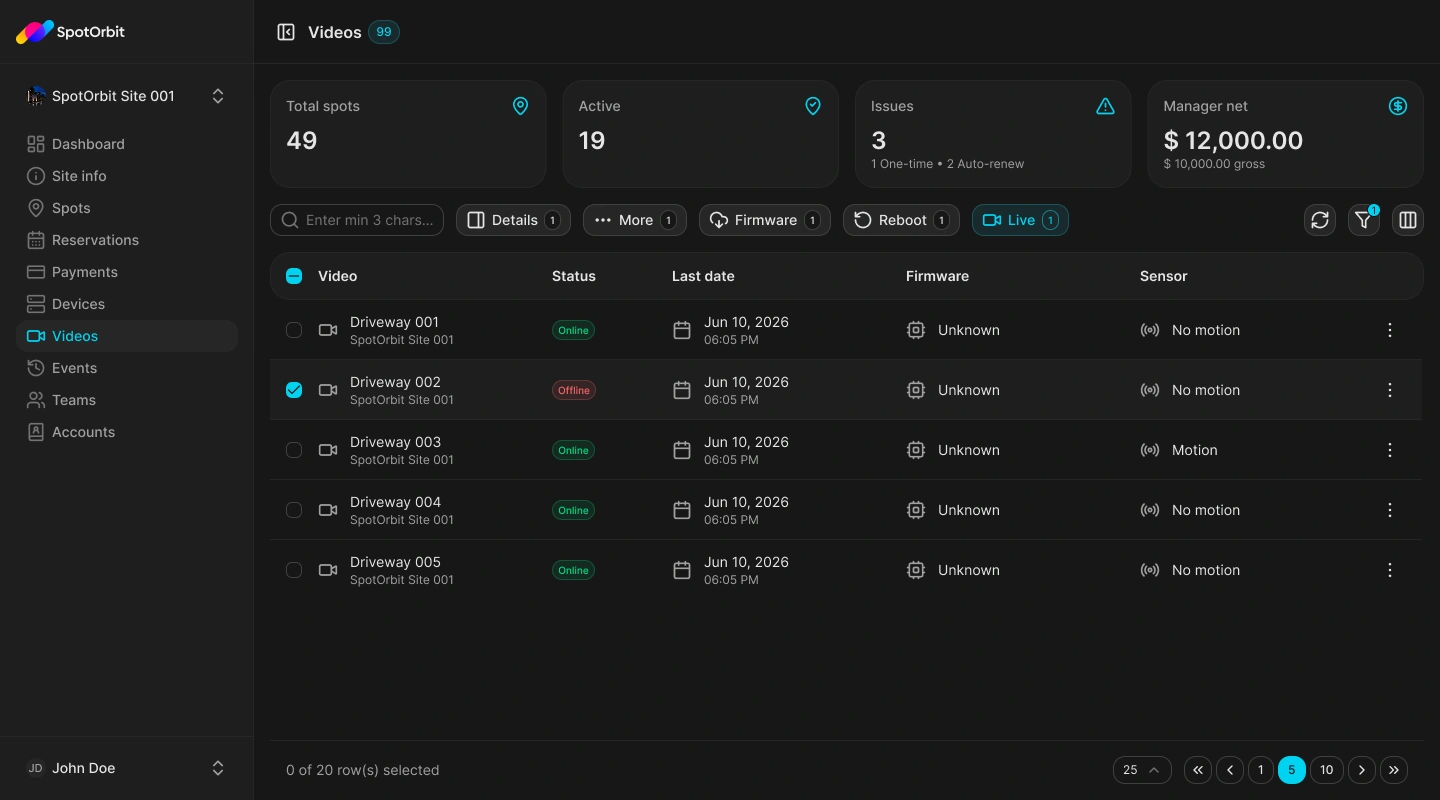Open the column layout icon
Screen dimensions: 1440x800
[1408, 220]
